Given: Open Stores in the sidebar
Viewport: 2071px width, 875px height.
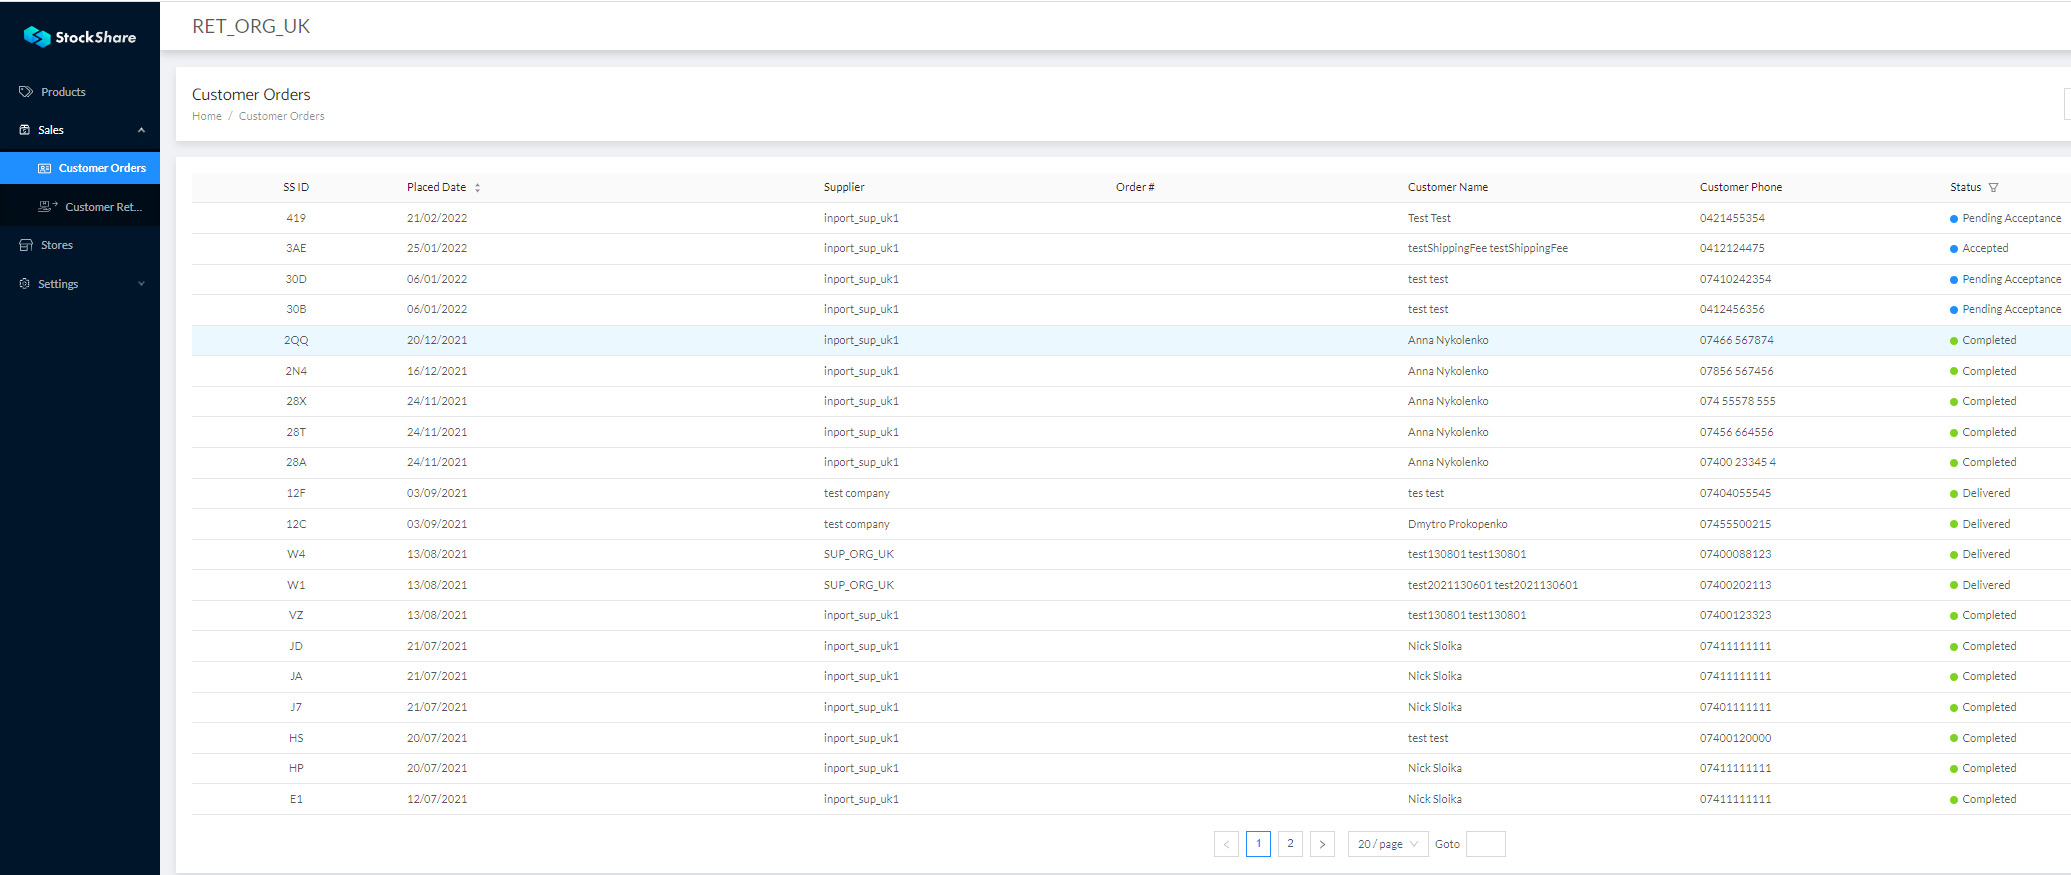Looking at the screenshot, I should [x=57, y=245].
